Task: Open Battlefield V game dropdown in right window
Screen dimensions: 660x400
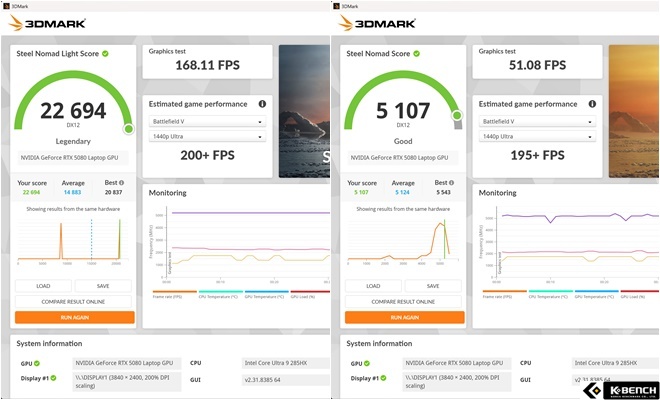Action: [538, 121]
